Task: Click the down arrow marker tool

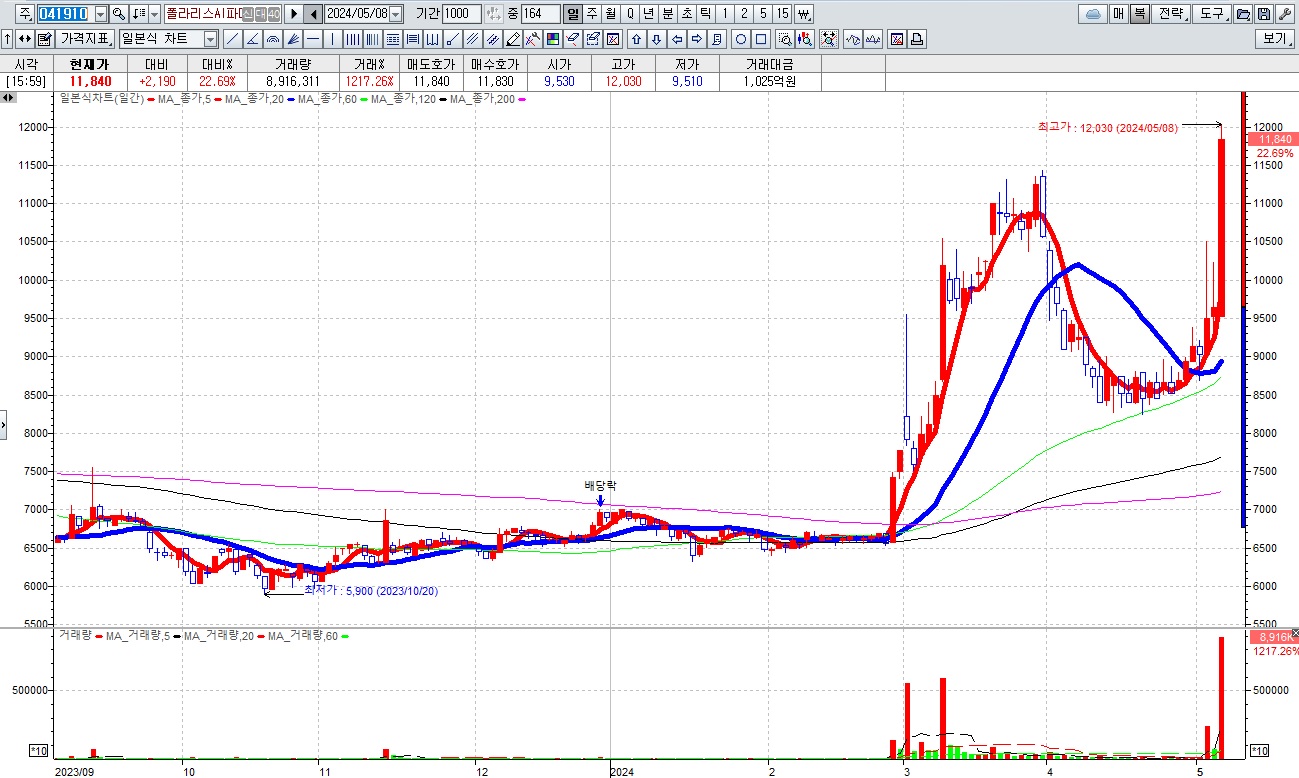Action: tap(657, 39)
